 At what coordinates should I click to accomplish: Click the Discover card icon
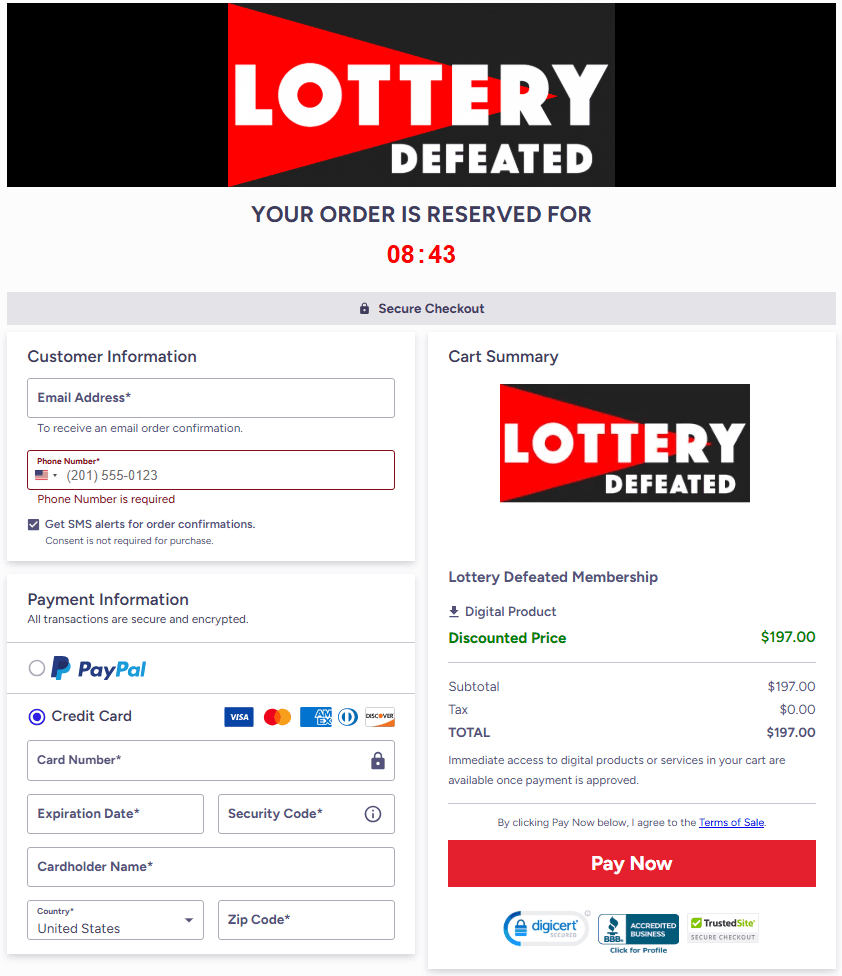point(380,717)
